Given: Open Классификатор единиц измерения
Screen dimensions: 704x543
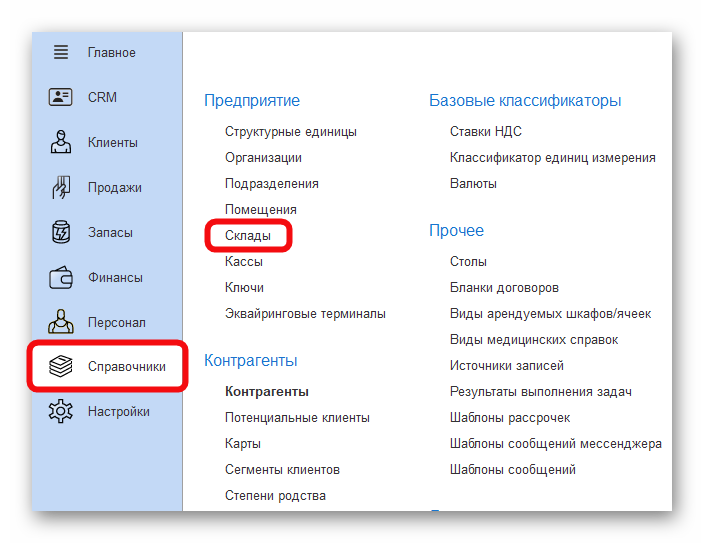Looking at the screenshot, I should click(553, 158).
